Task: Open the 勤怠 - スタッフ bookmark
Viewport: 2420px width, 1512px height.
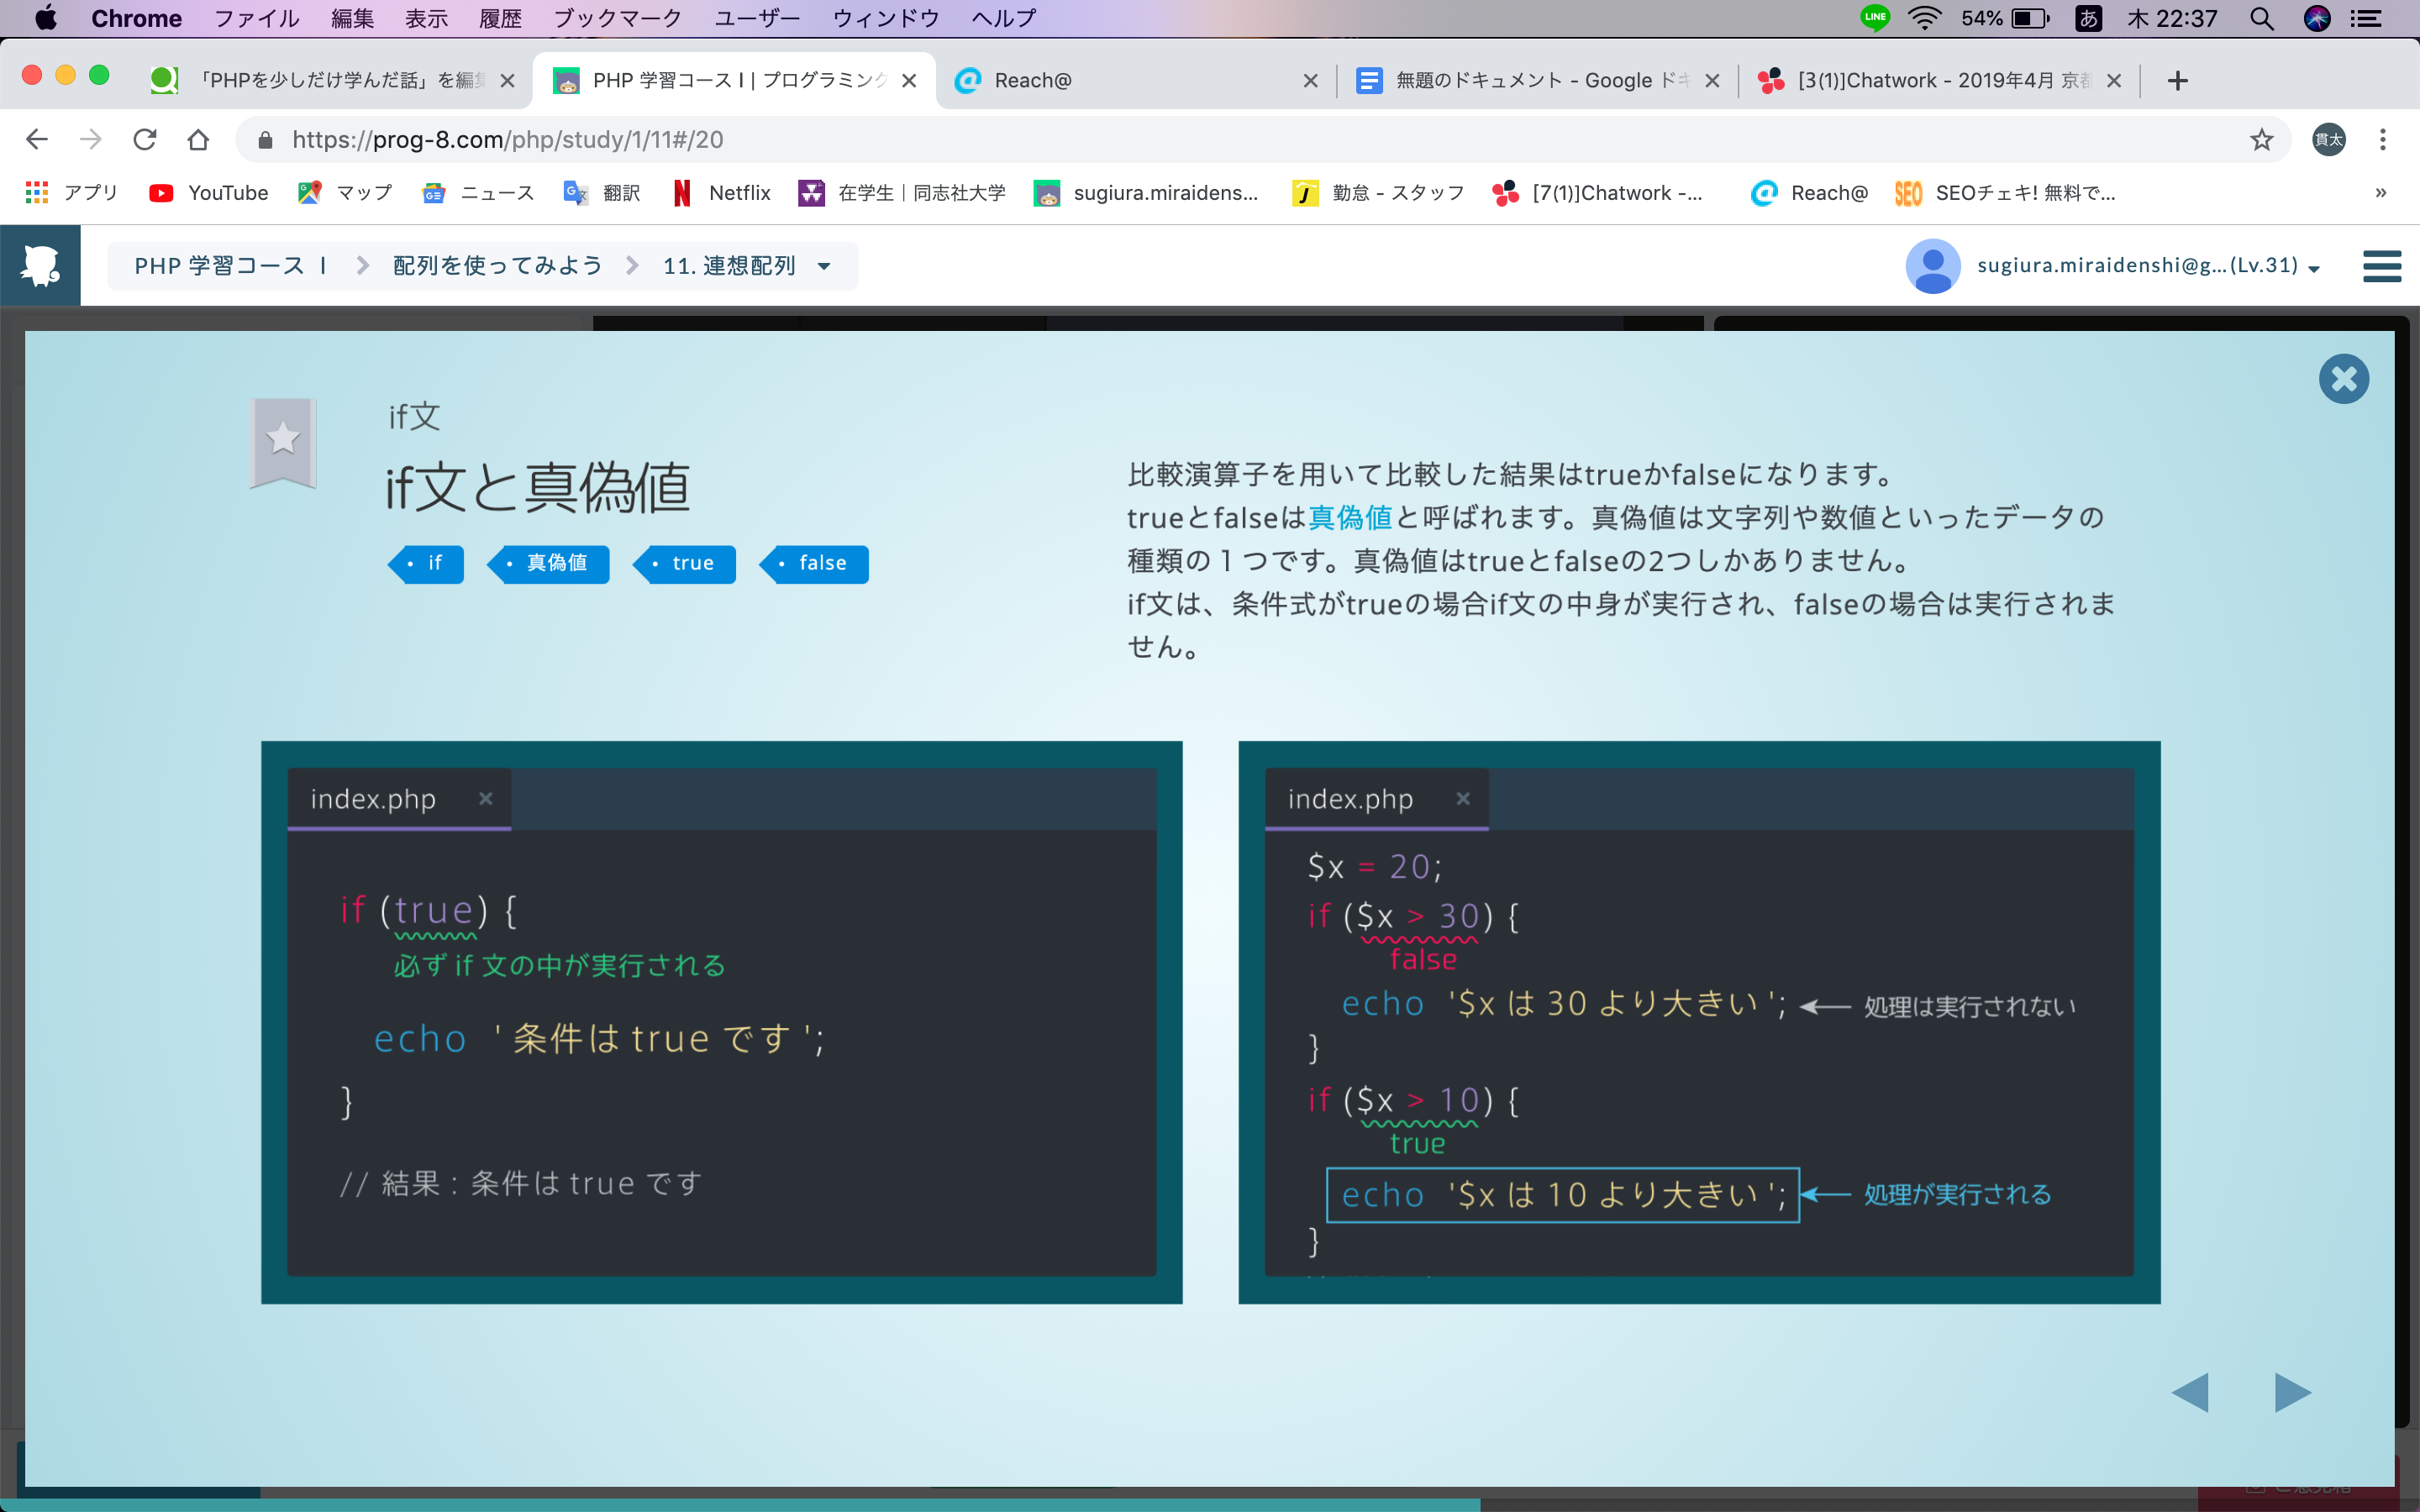Action: coord(1378,193)
